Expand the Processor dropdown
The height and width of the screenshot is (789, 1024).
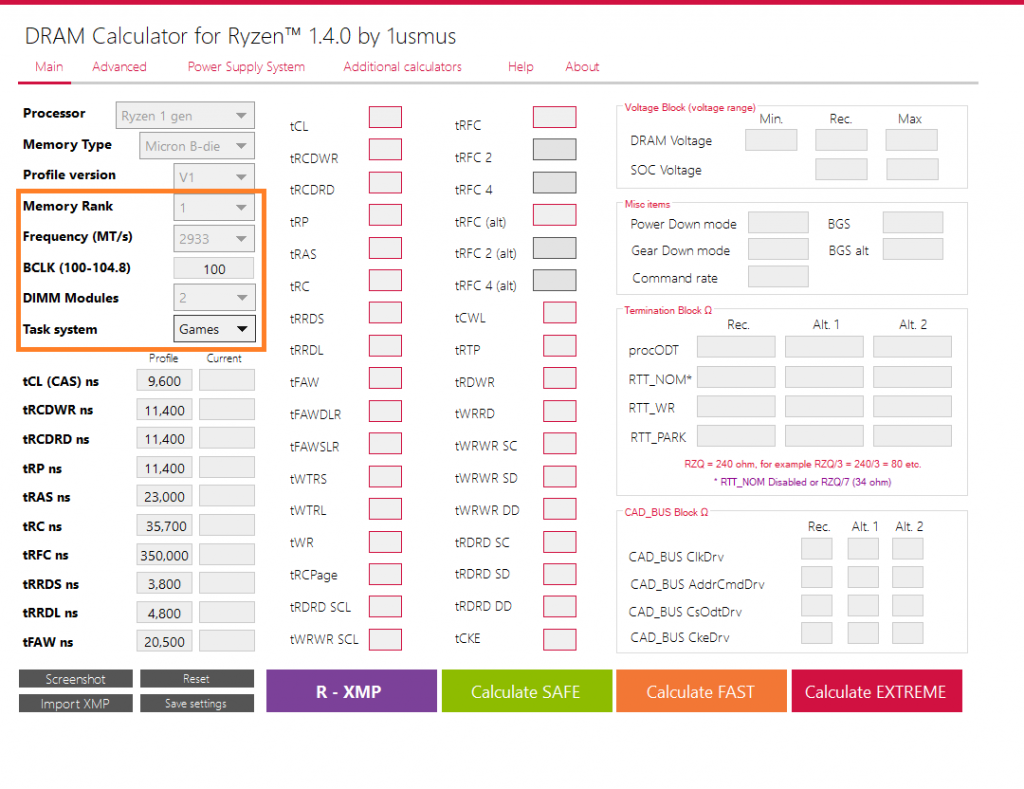point(185,116)
